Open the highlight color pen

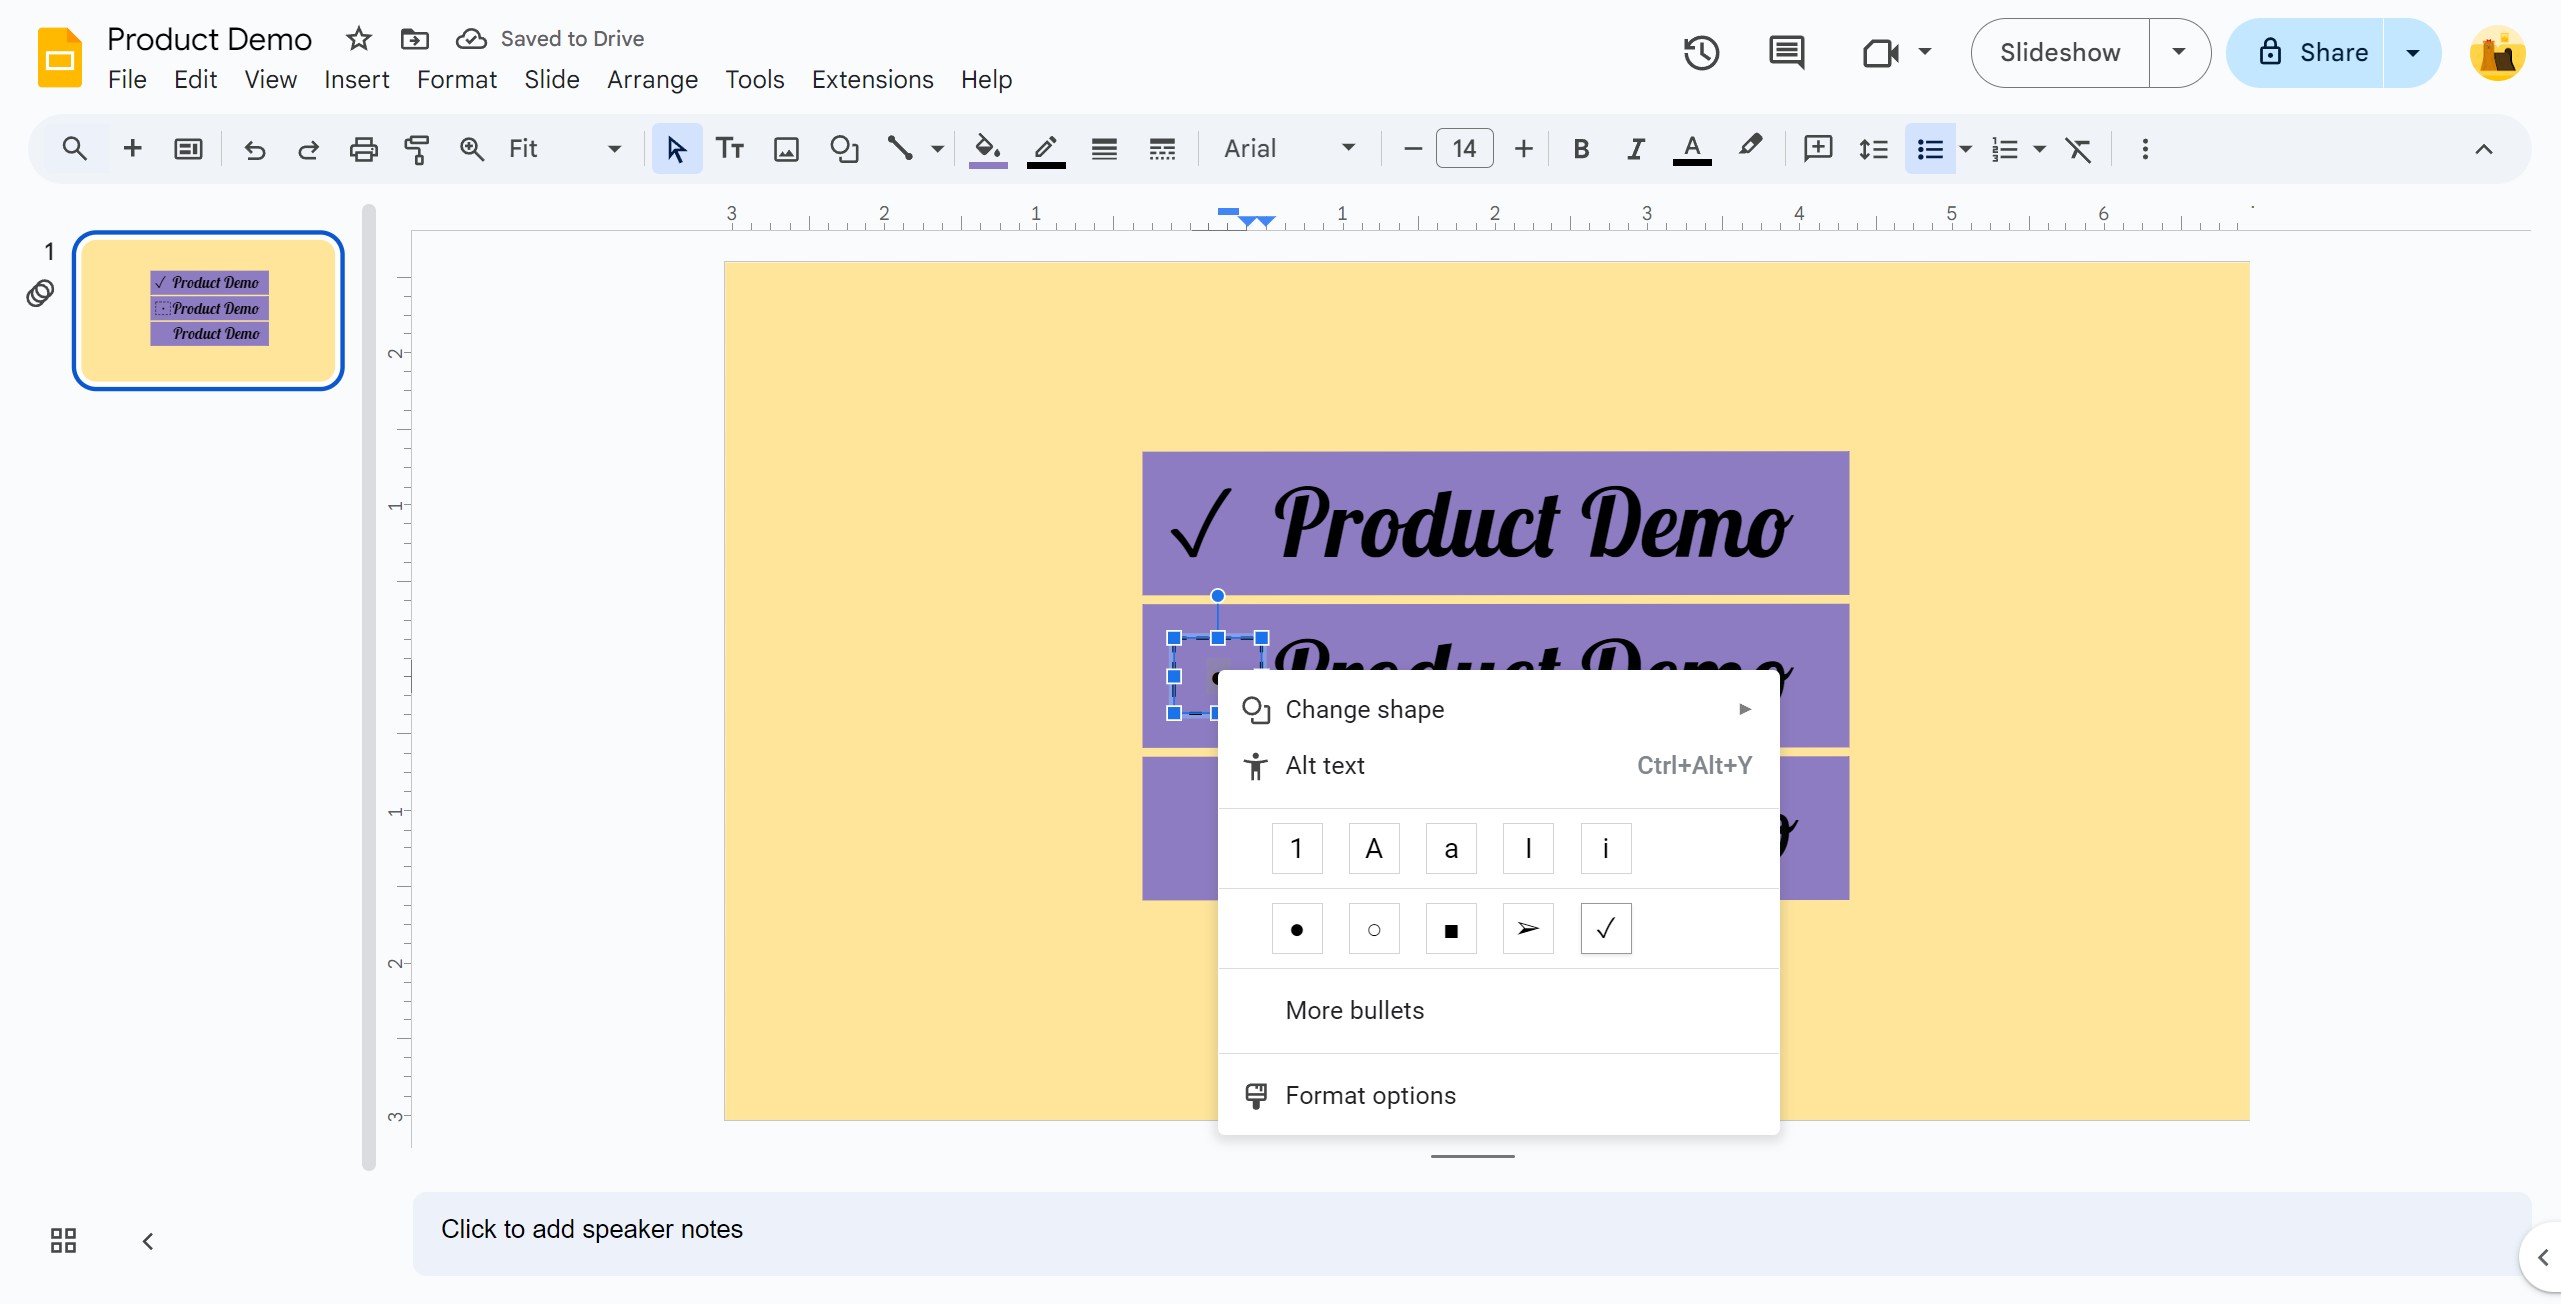tap(1750, 147)
